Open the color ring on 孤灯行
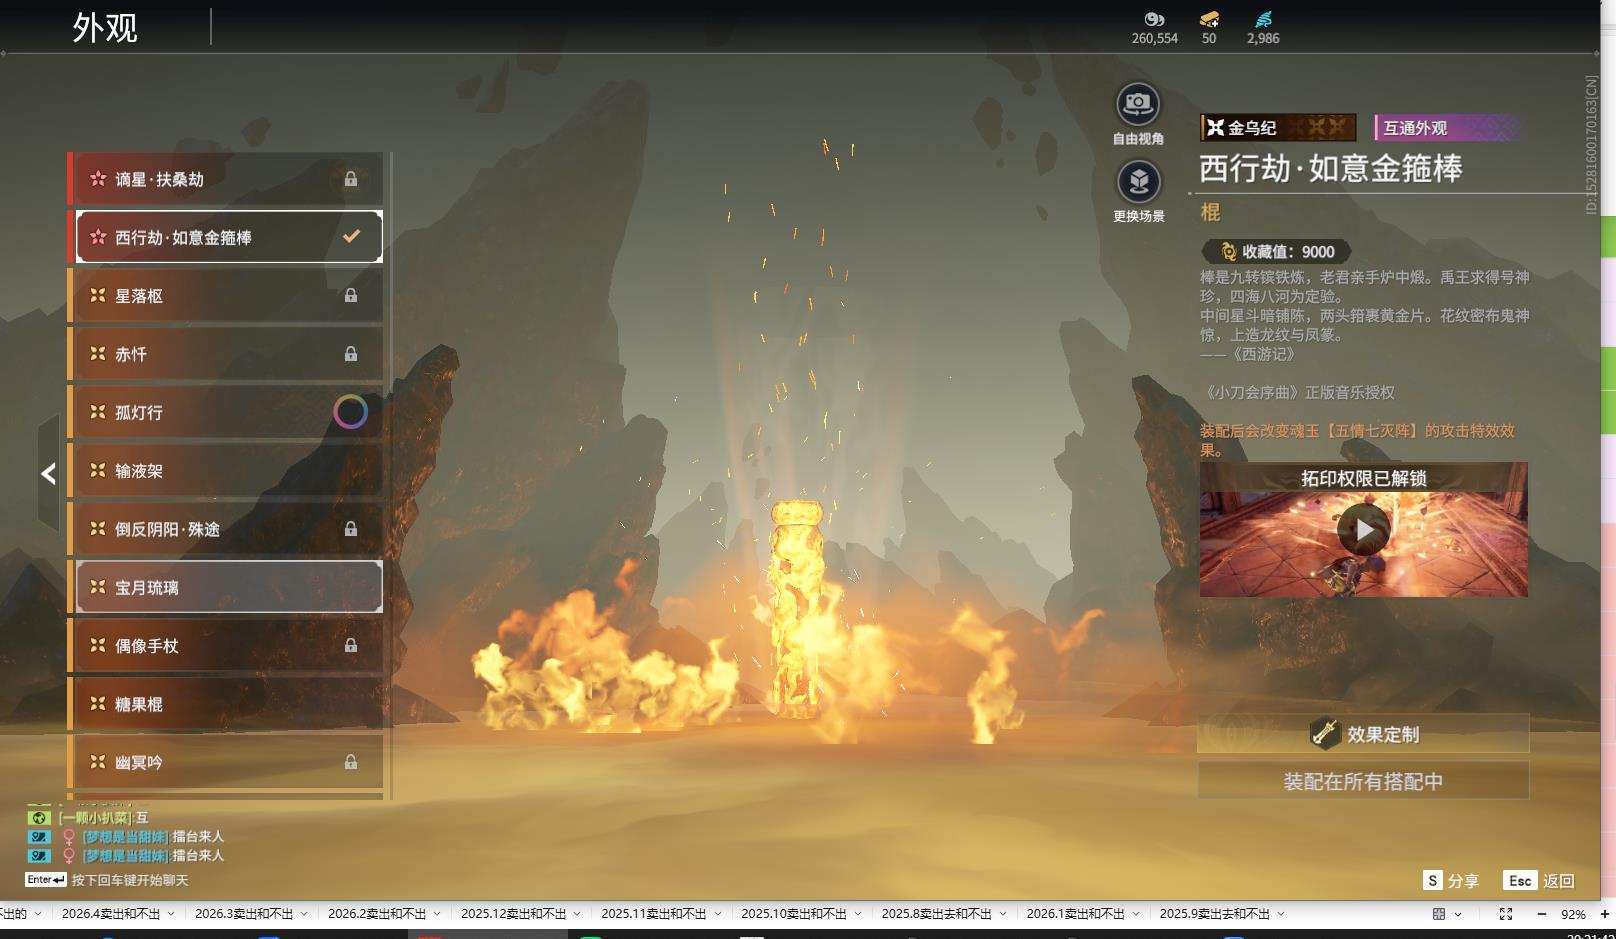1616x939 pixels. (350, 412)
